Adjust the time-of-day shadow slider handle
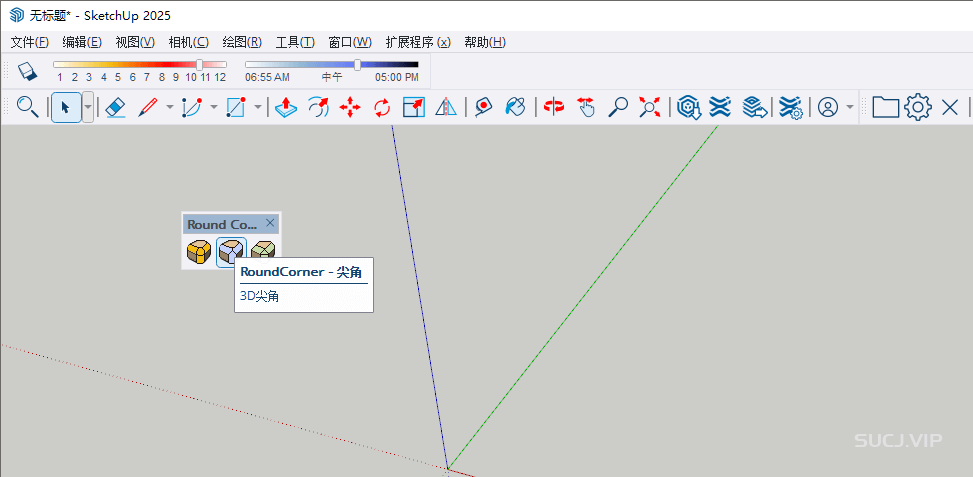The width and height of the screenshot is (973, 477). (x=357, y=65)
